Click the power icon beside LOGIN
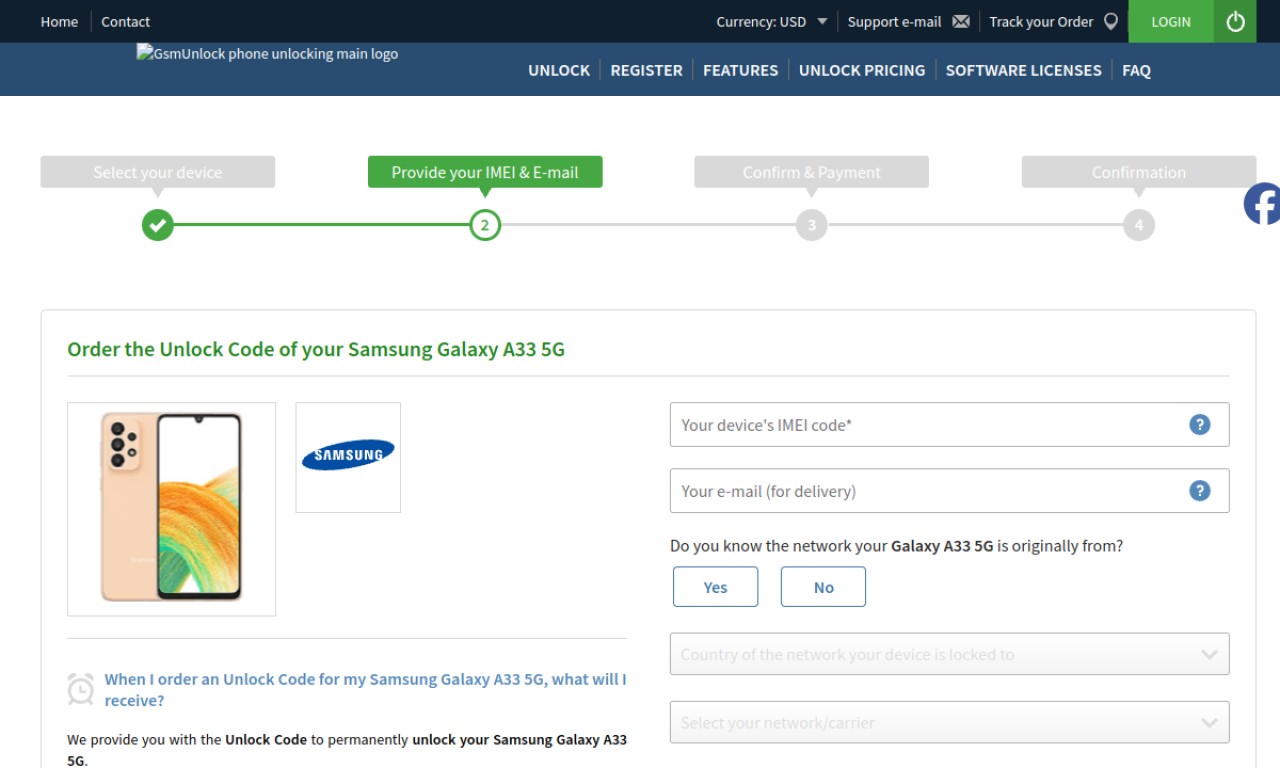Viewport: 1280px width, 768px height. (x=1235, y=21)
